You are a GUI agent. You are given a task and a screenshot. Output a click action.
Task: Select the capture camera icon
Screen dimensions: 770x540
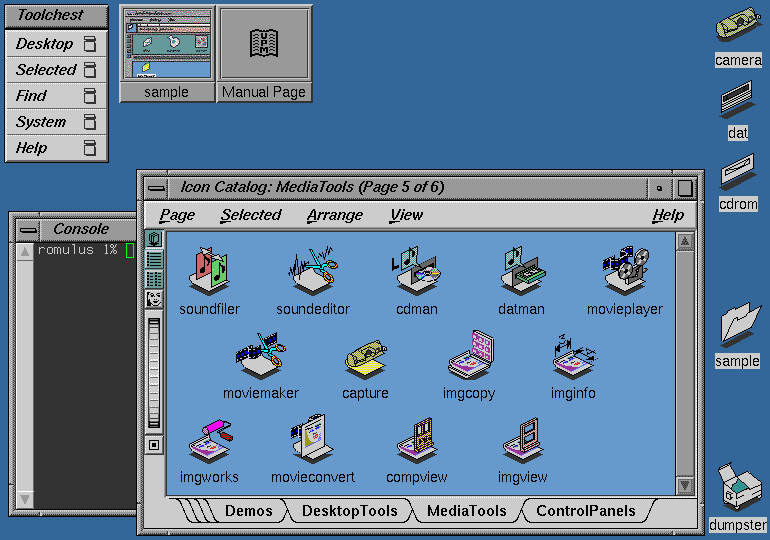coord(365,359)
